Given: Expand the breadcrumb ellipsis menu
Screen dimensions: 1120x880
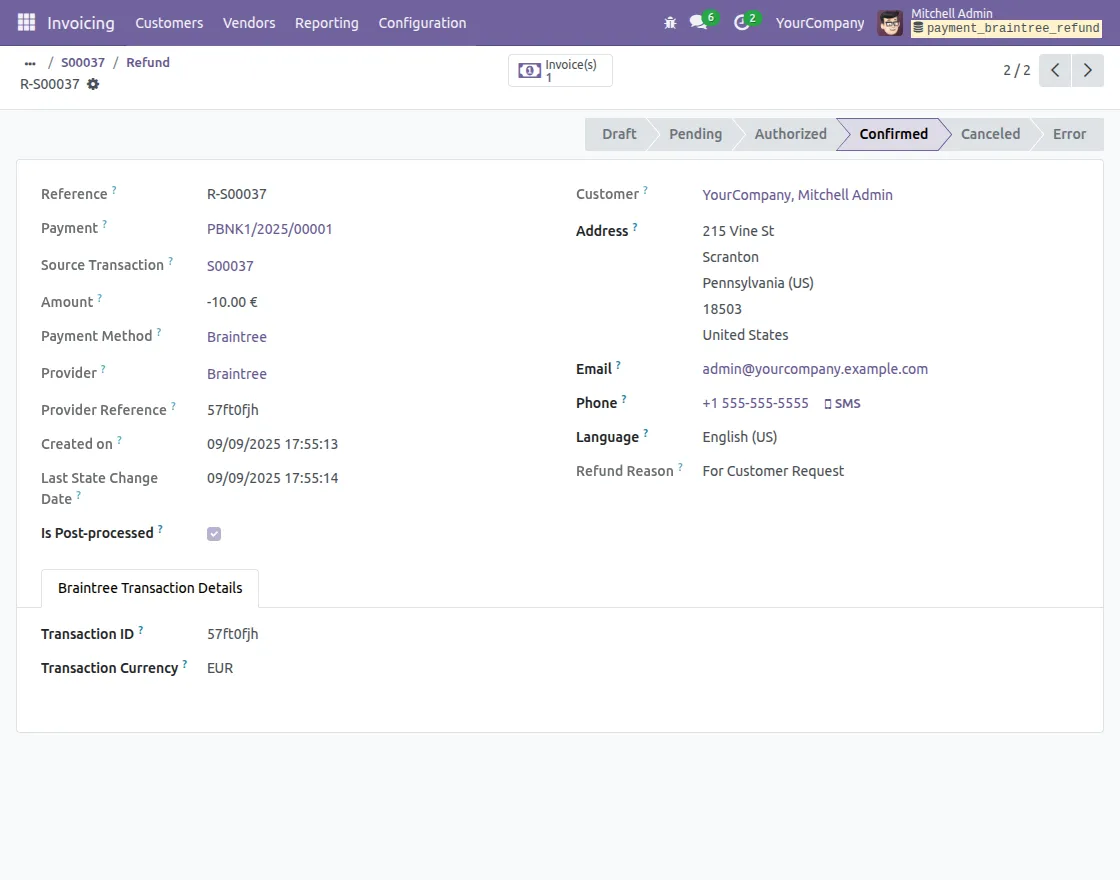Looking at the screenshot, I should pyautogui.click(x=29, y=62).
